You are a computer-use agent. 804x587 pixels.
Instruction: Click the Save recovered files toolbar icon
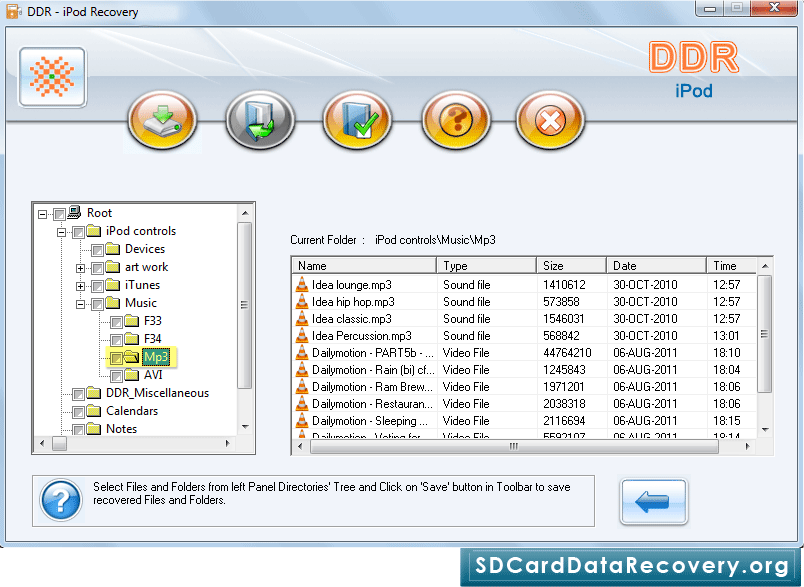pyautogui.click(x=260, y=119)
